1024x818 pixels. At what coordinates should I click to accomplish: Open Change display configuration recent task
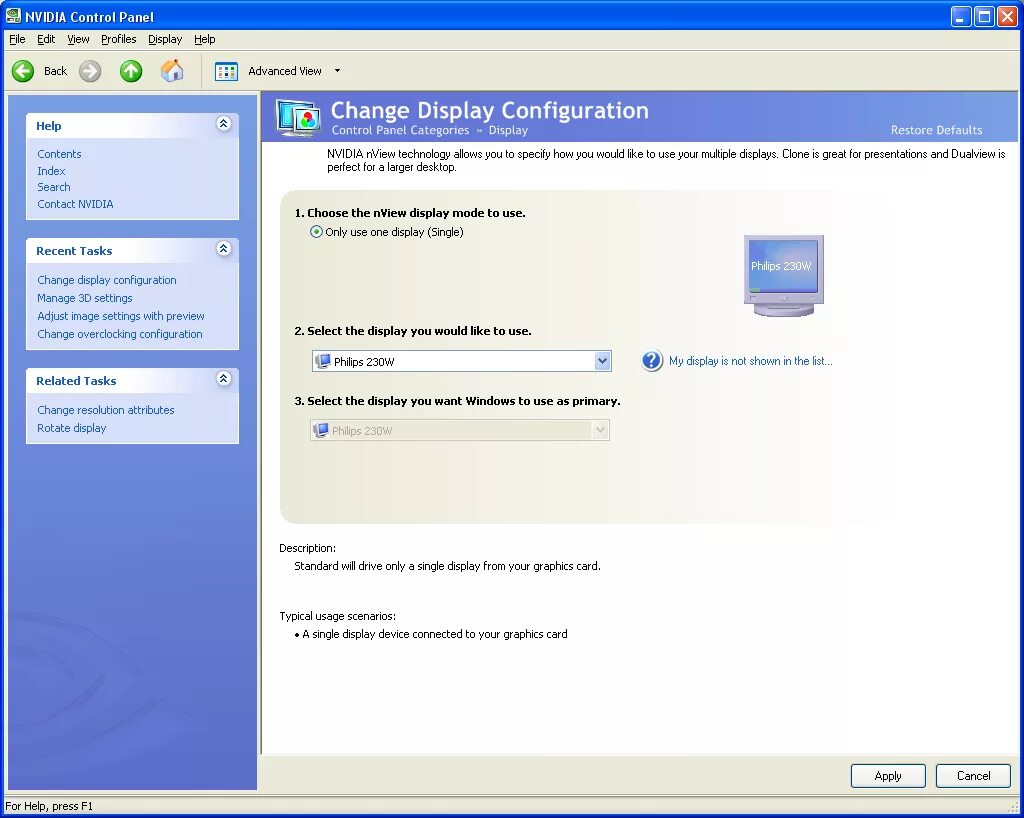pyautogui.click(x=106, y=280)
